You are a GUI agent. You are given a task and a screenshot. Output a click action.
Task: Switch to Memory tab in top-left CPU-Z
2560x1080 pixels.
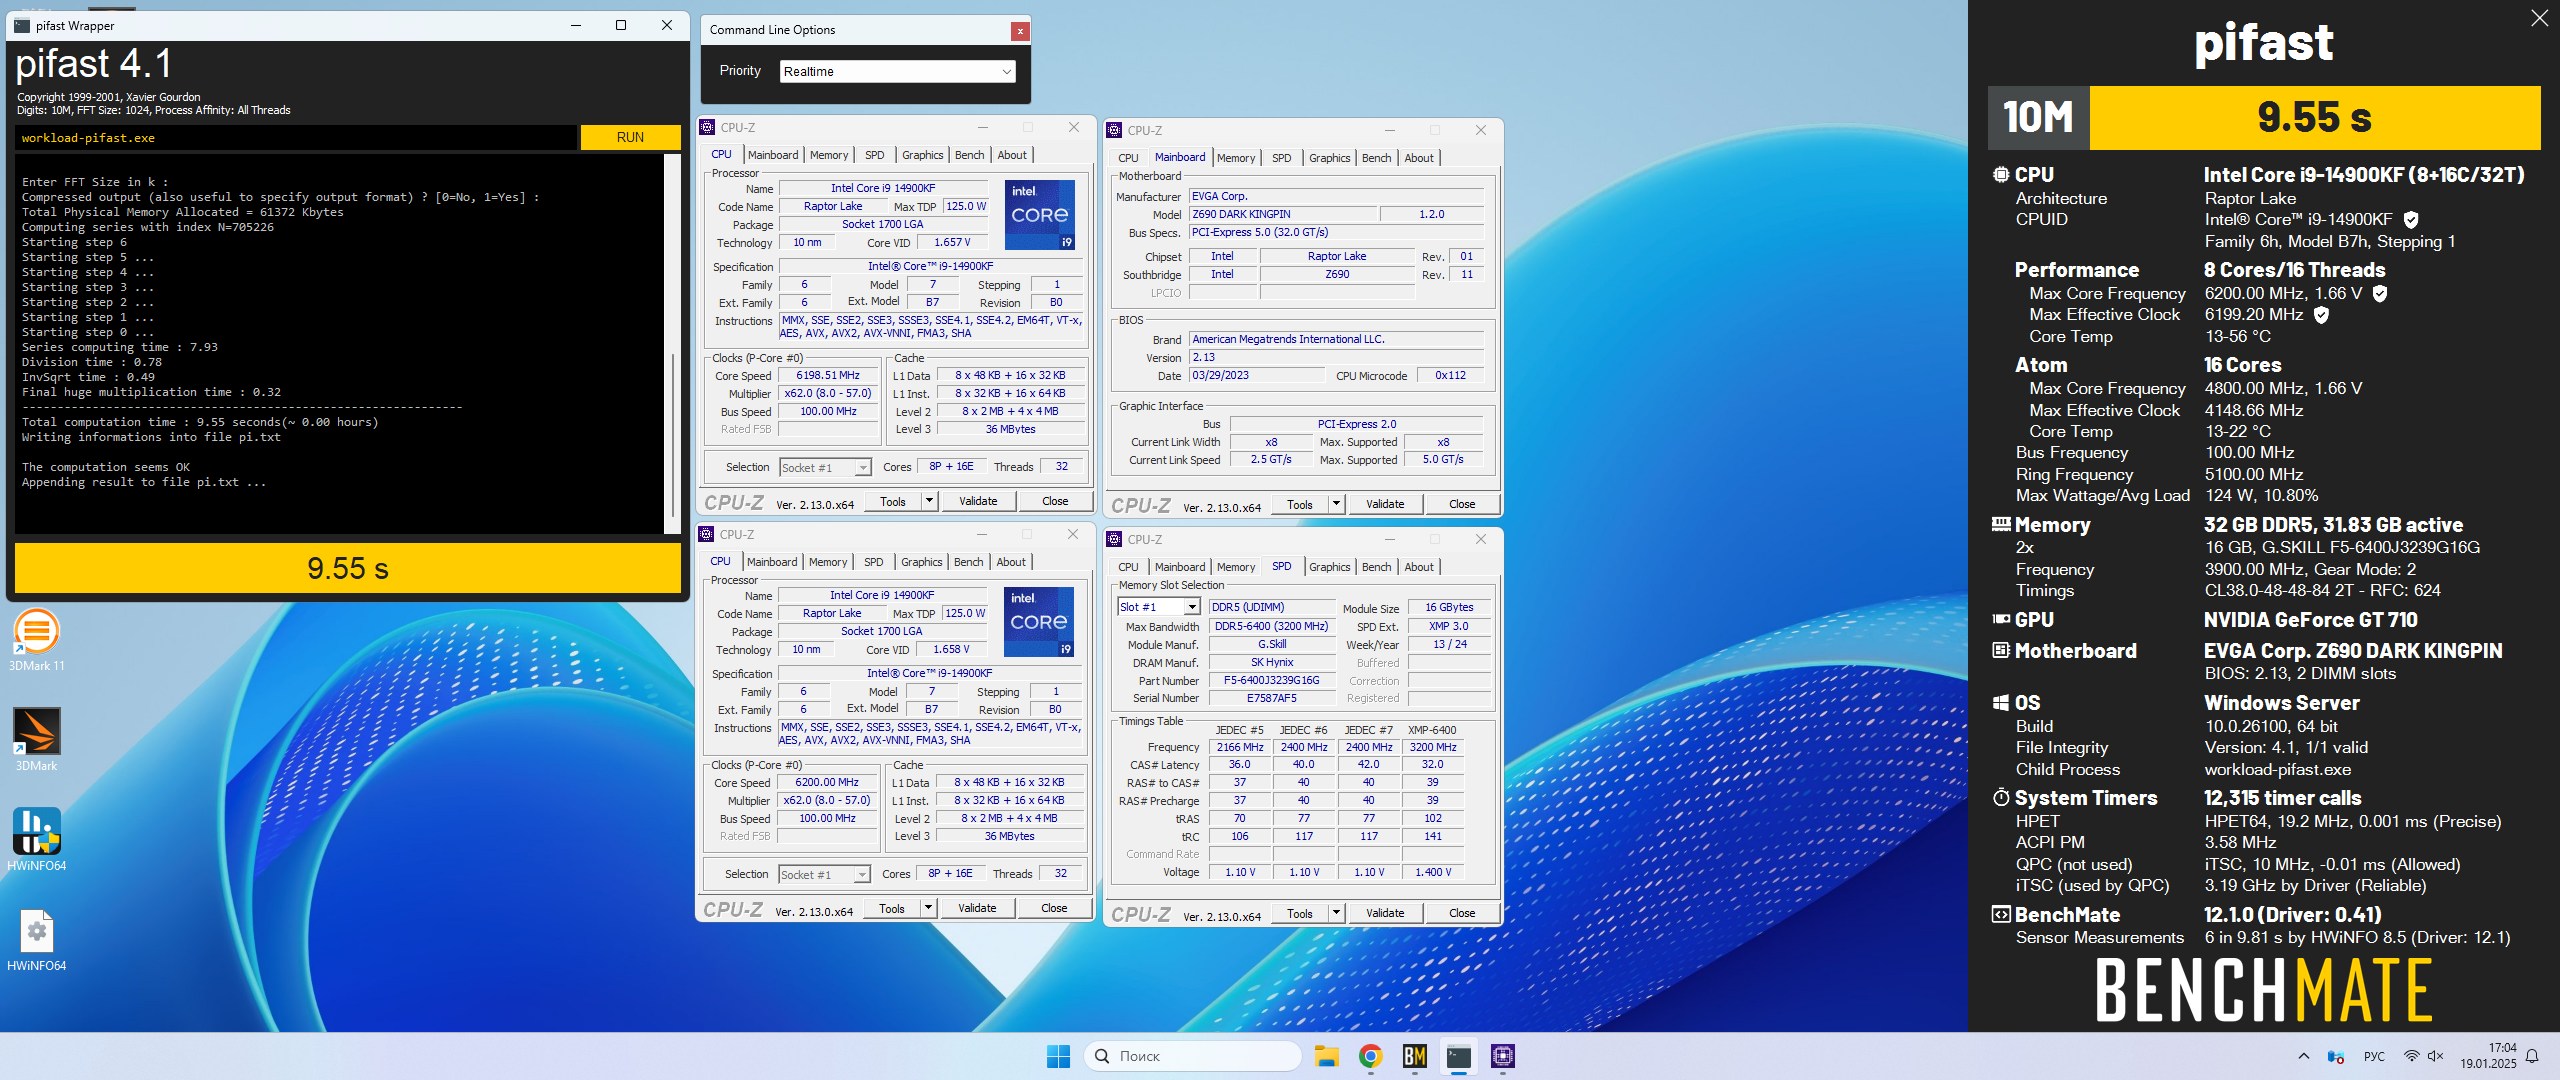[x=829, y=155]
